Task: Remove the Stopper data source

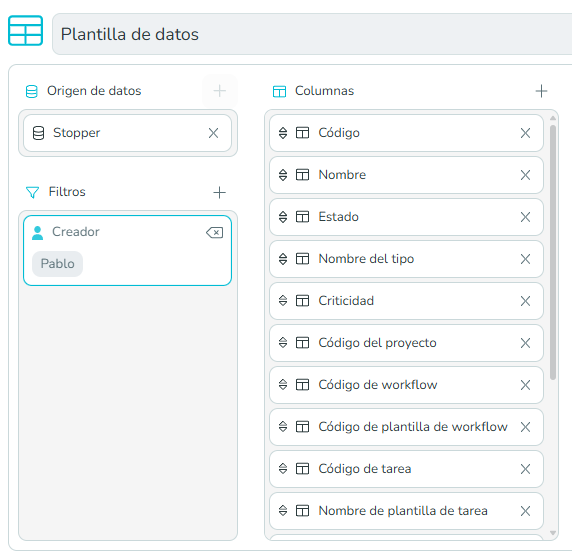Action: (x=213, y=133)
